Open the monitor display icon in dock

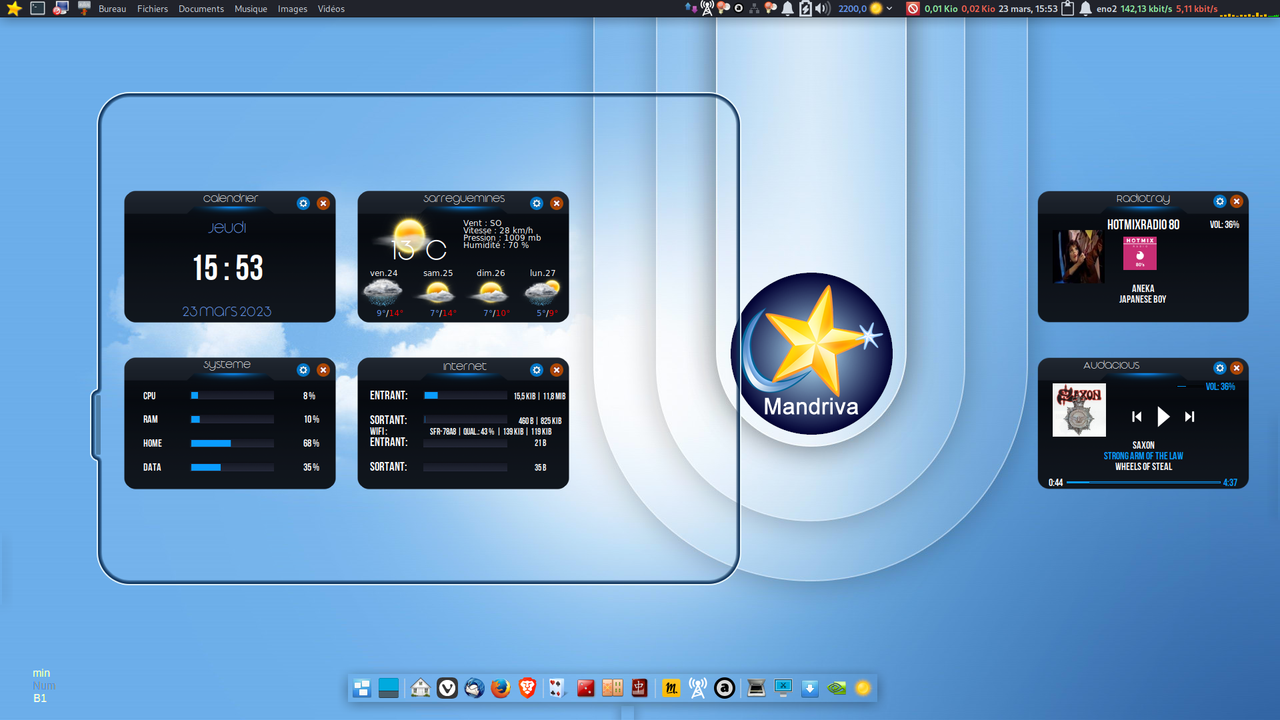click(x=783, y=688)
